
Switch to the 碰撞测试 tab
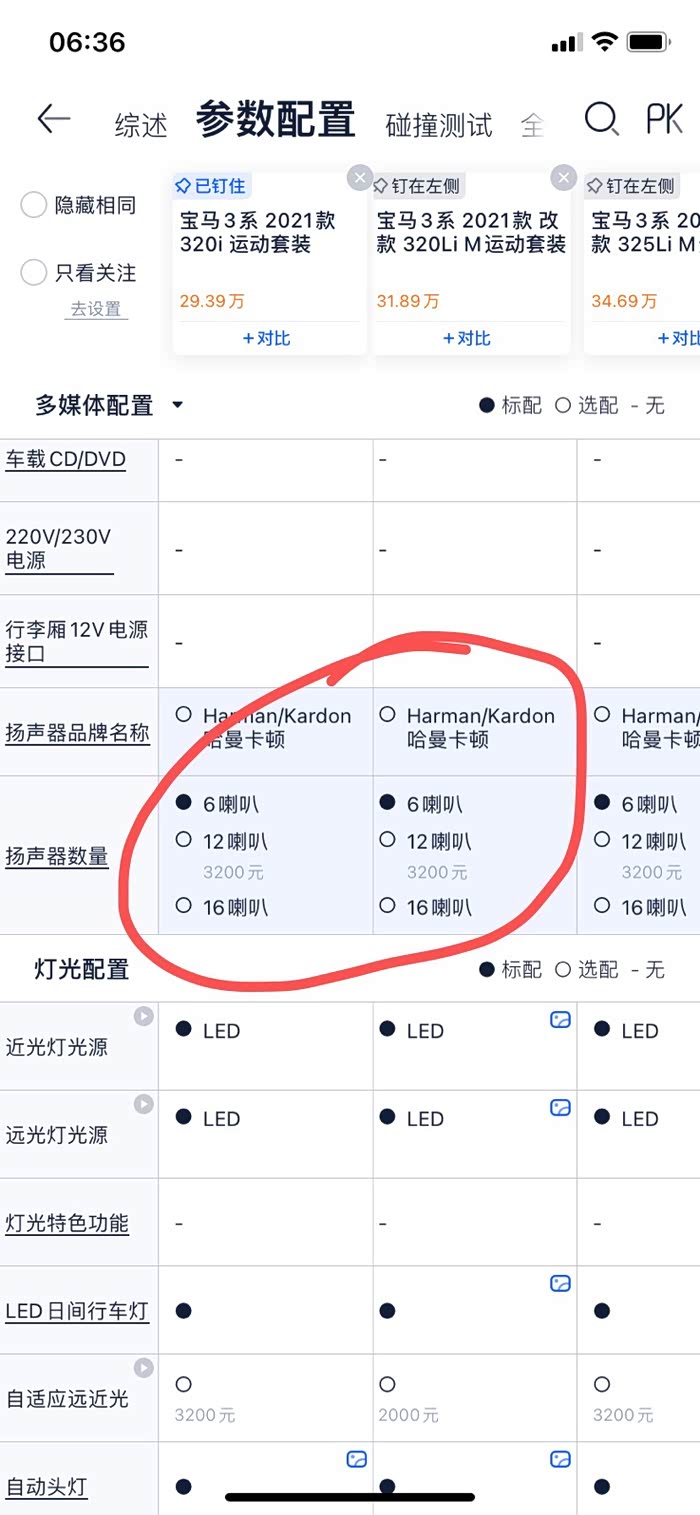[439, 125]
